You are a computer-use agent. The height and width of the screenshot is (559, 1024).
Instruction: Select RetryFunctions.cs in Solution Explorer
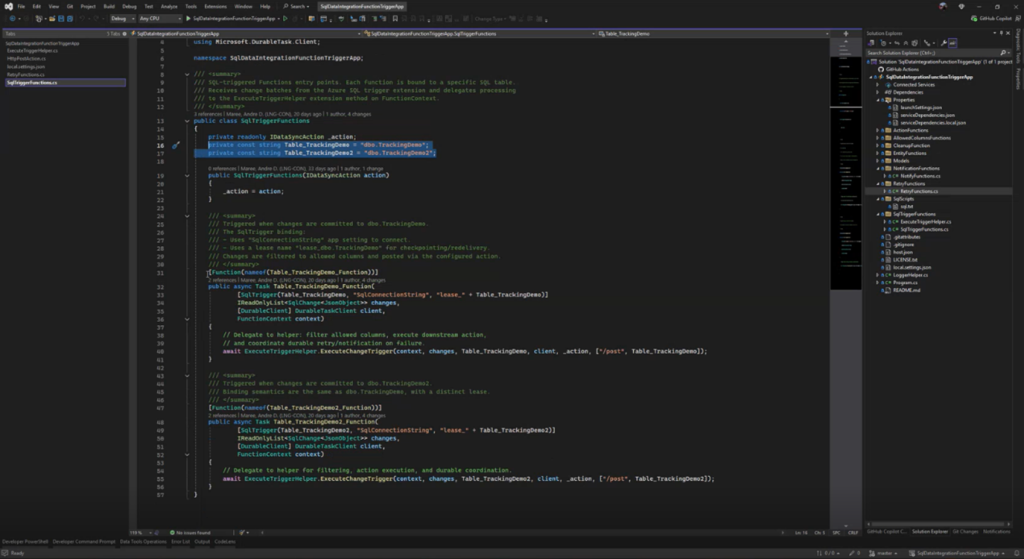coord(919,191)
